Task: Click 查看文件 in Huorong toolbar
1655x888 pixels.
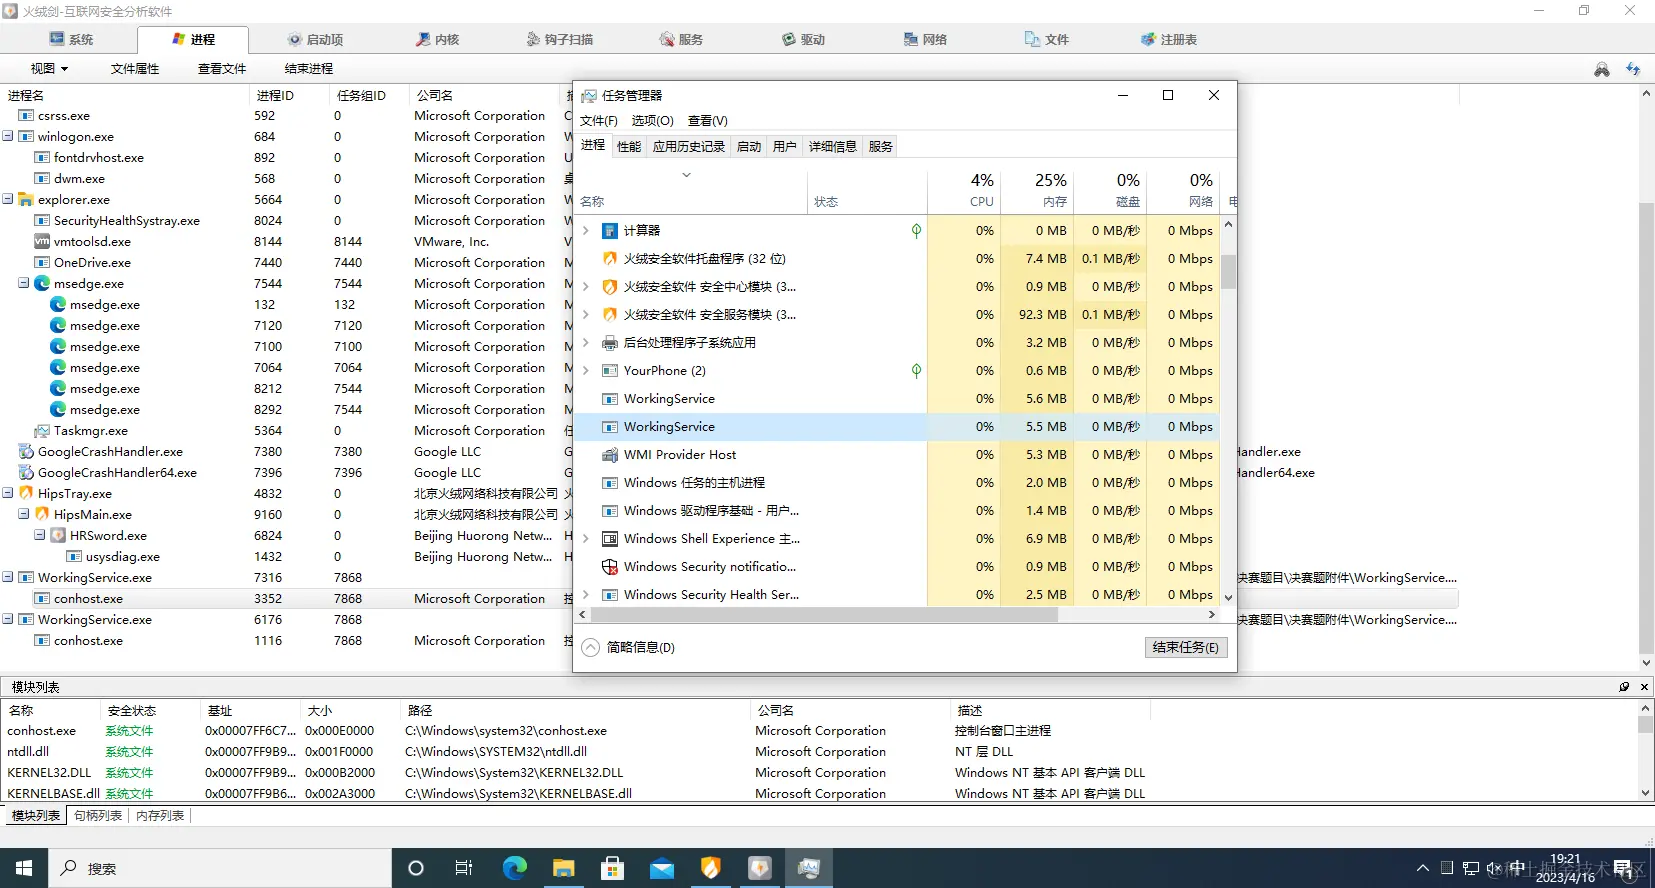Action: click(x=222, y=69)
